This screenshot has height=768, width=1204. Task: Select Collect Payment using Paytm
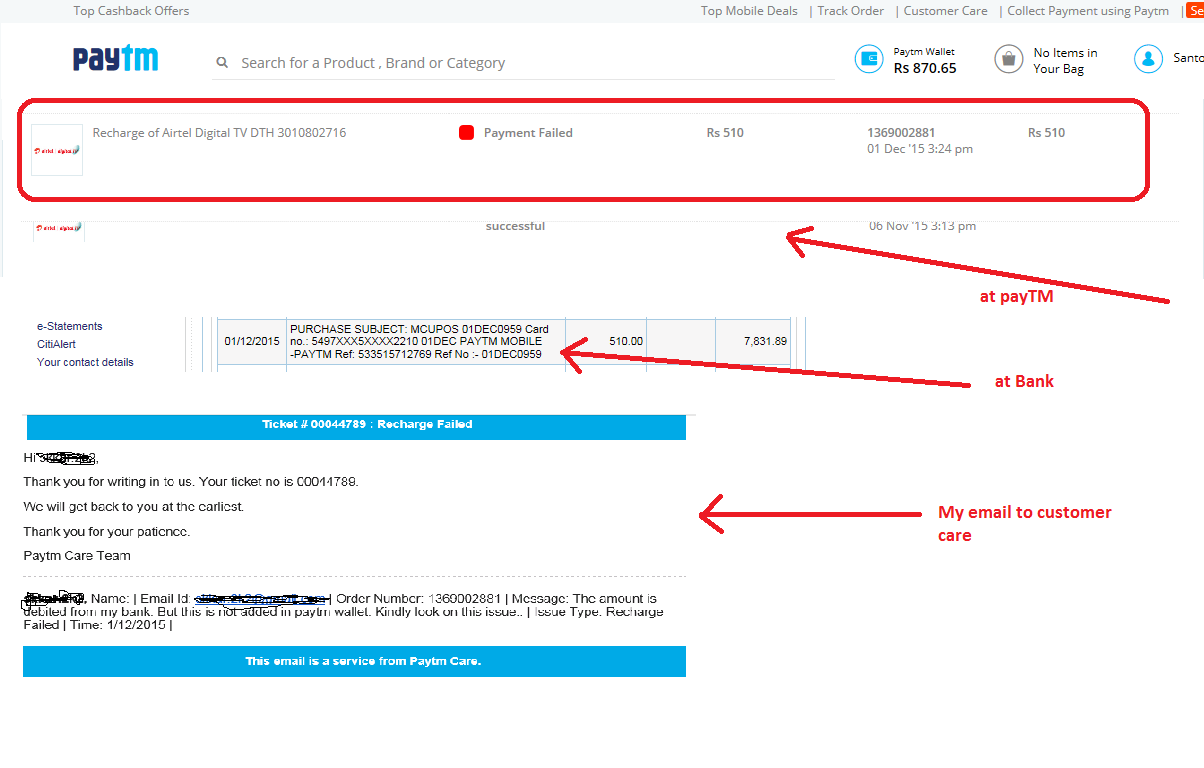pos(1088,11)
